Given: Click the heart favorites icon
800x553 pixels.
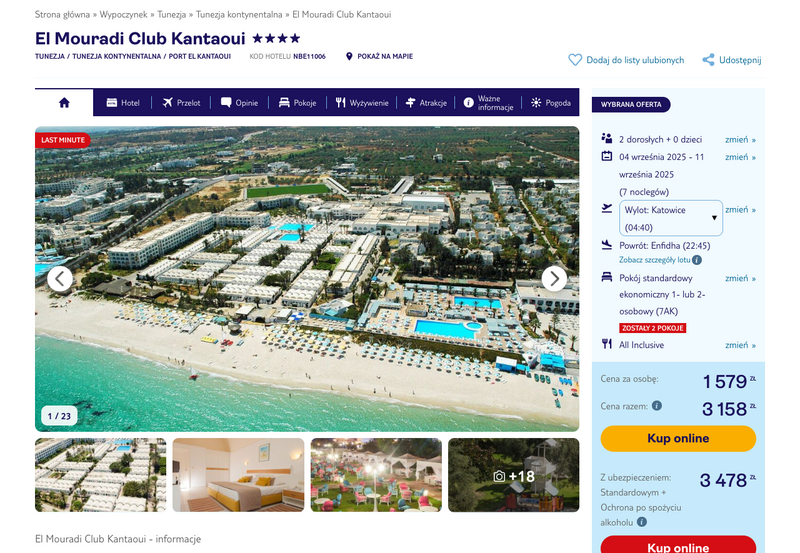Looking at the screenshot, I should 575,60.
